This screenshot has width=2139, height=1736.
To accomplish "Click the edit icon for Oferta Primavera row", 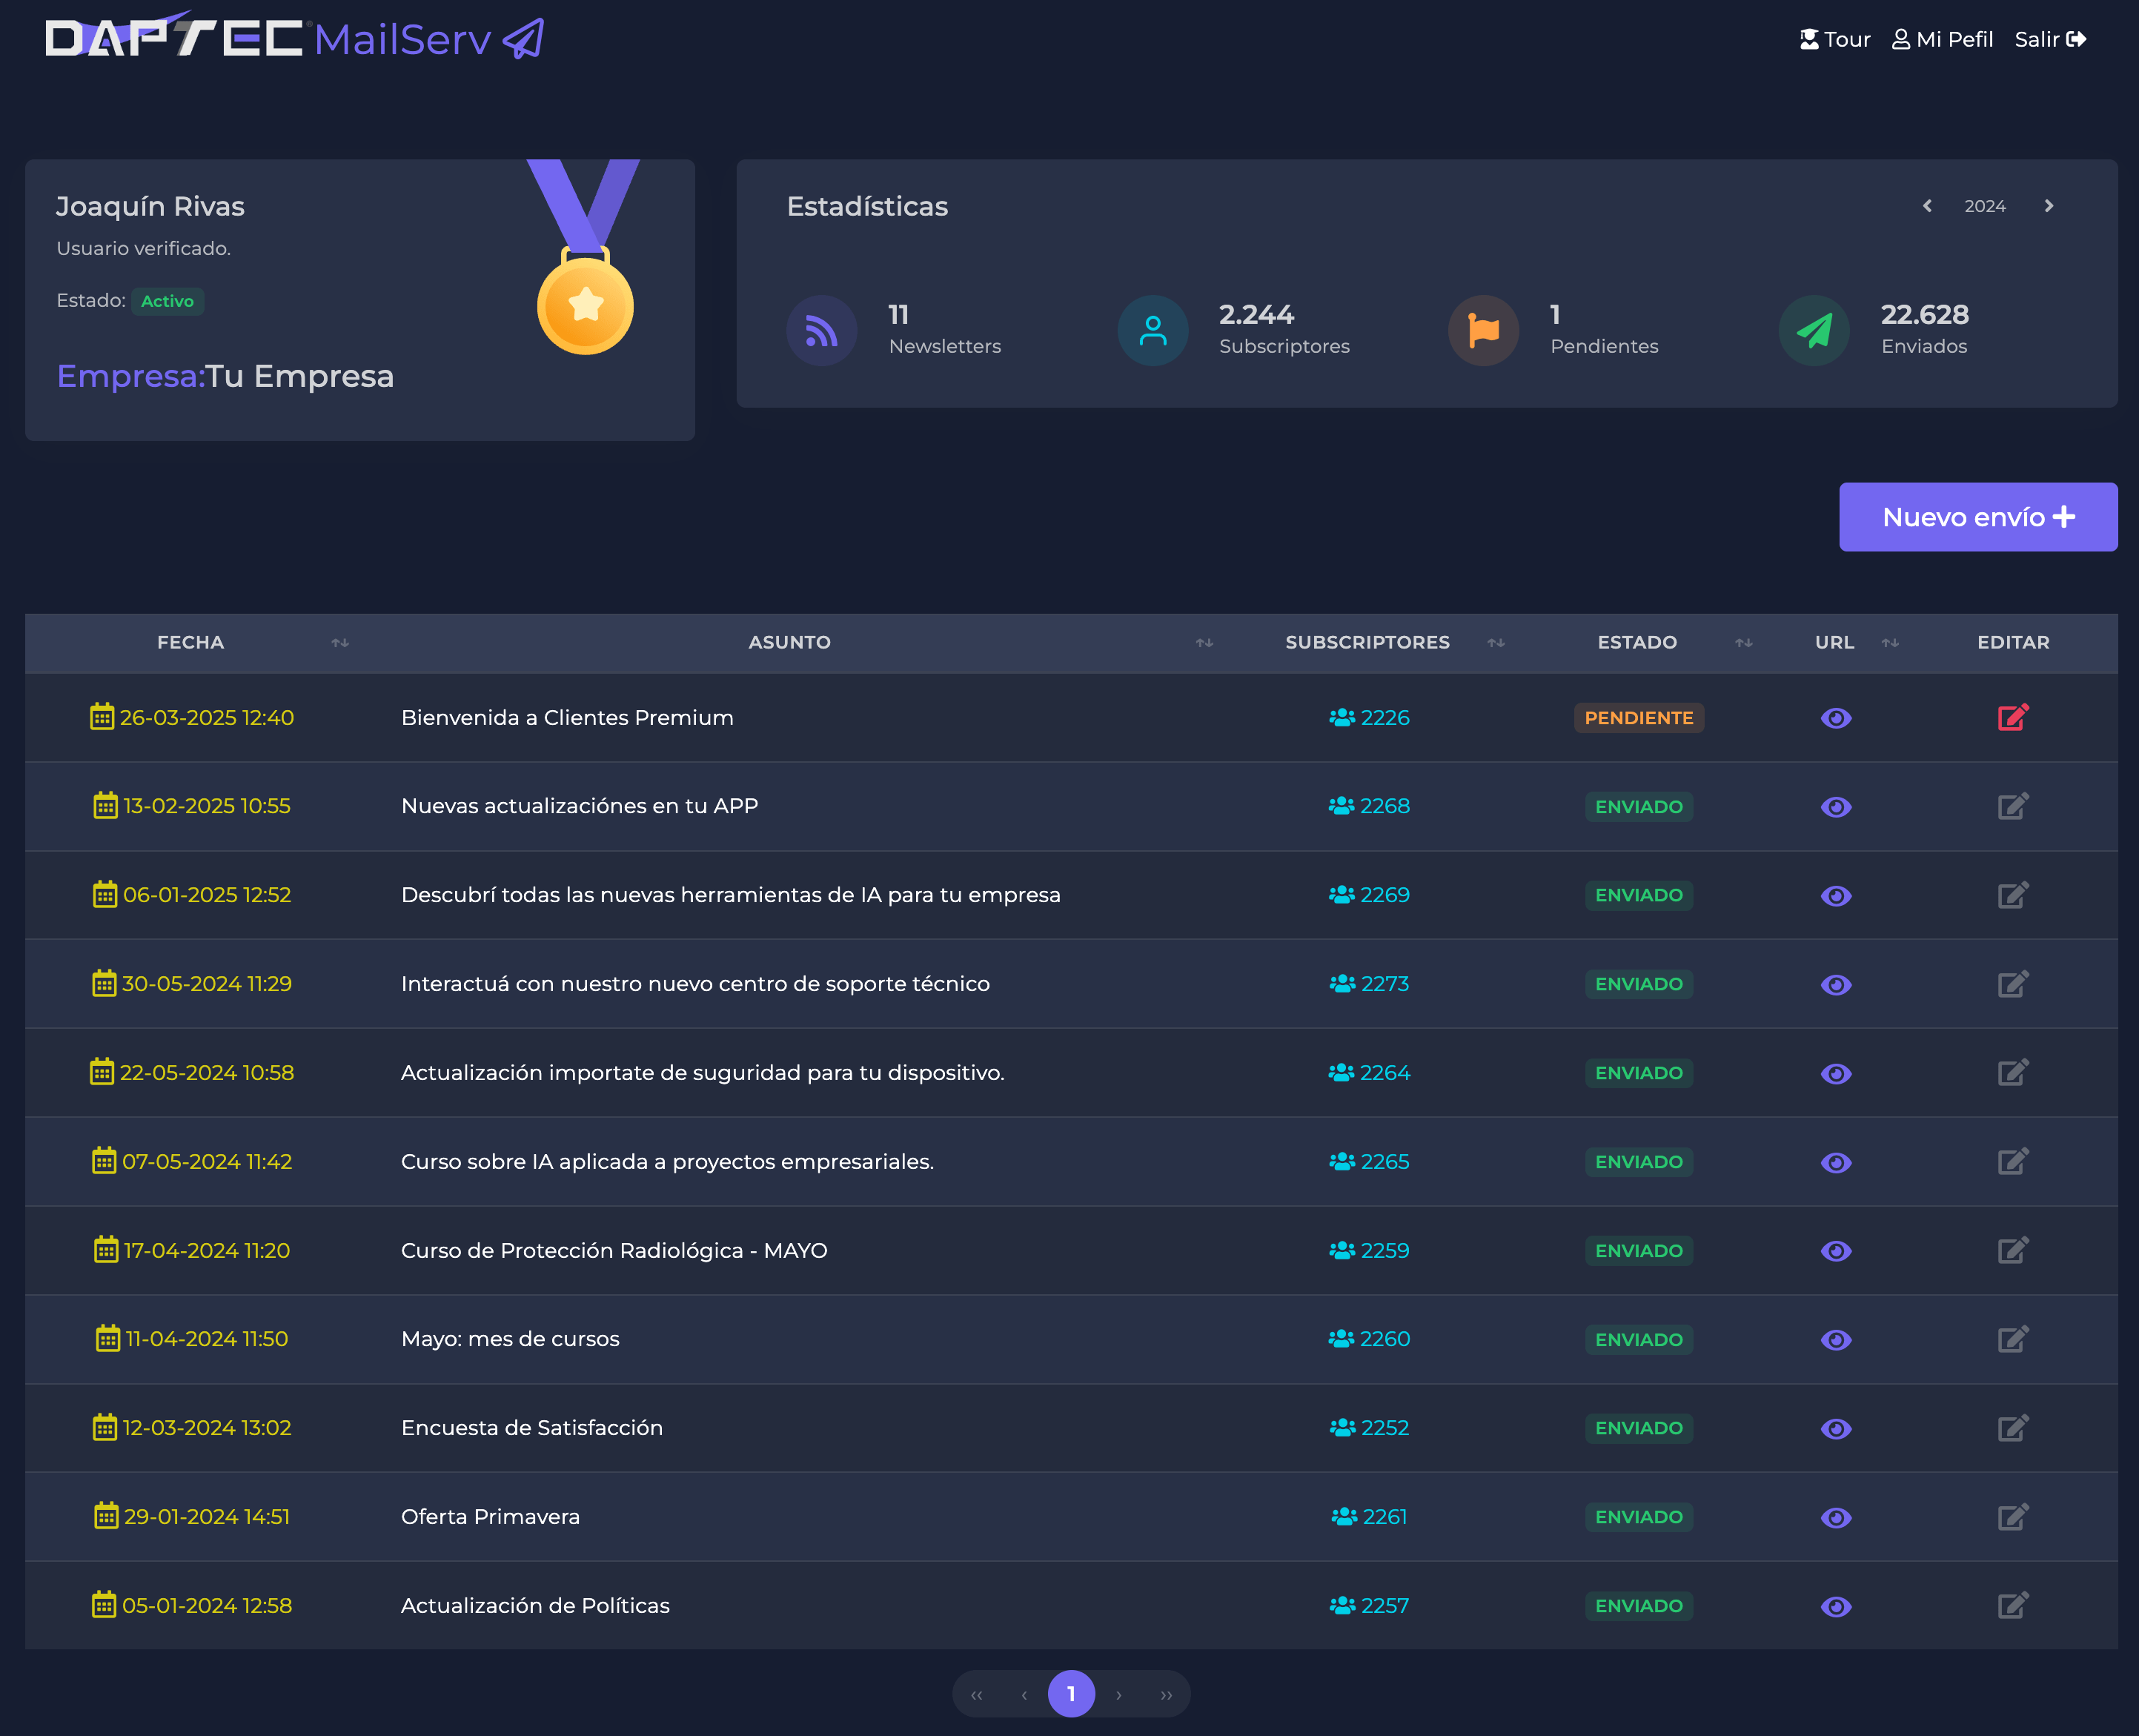I will click(x=2012, y=1516).
